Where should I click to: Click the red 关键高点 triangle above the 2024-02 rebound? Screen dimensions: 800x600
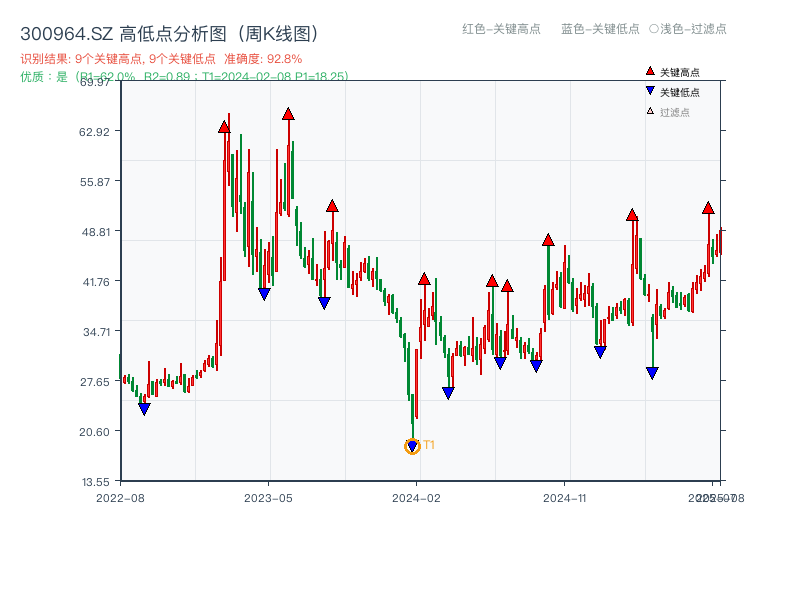pos(424,279)
